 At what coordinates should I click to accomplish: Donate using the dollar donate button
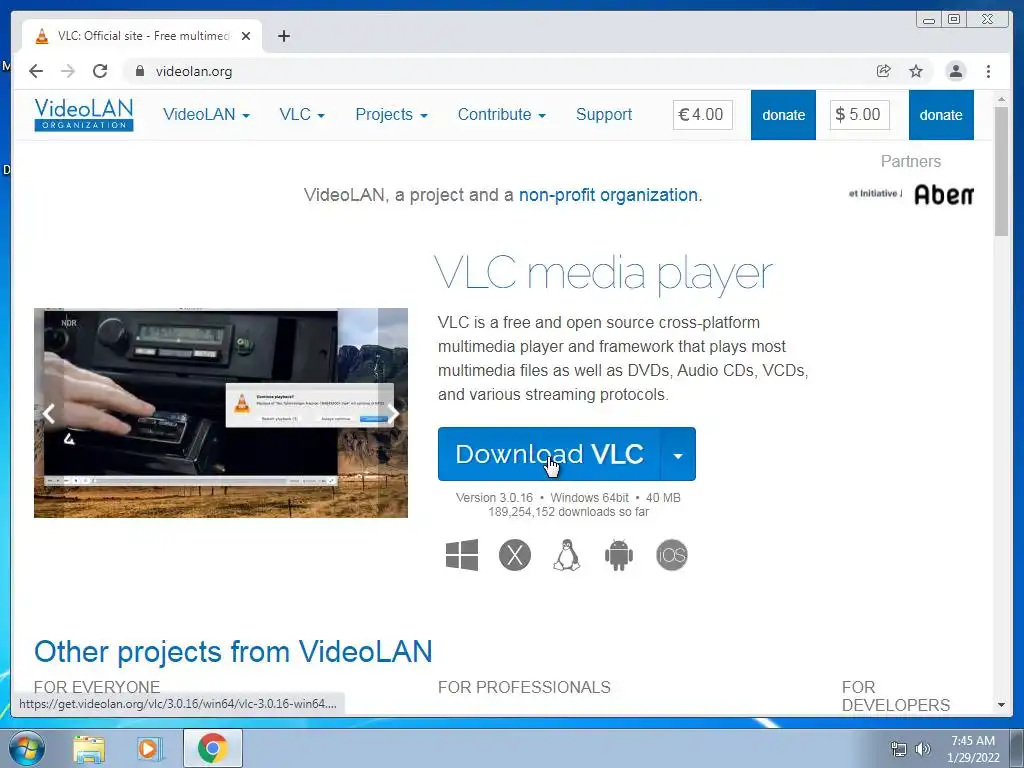[x=941, y=115]
